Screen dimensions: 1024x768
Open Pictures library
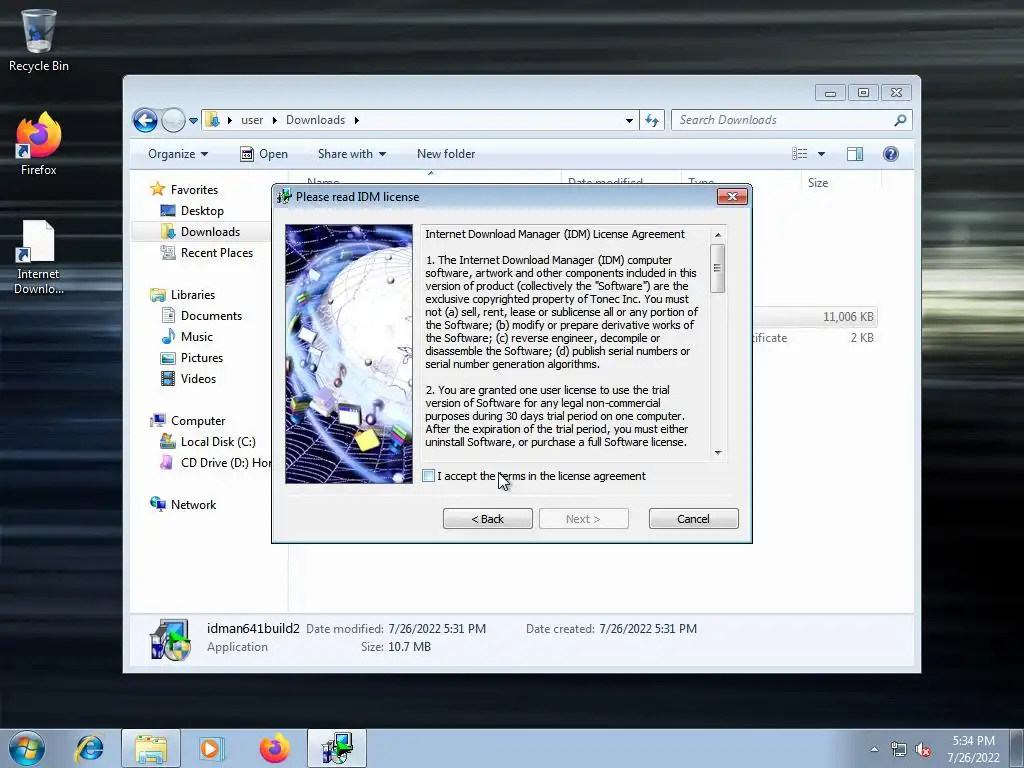click(x=202, y=358)
